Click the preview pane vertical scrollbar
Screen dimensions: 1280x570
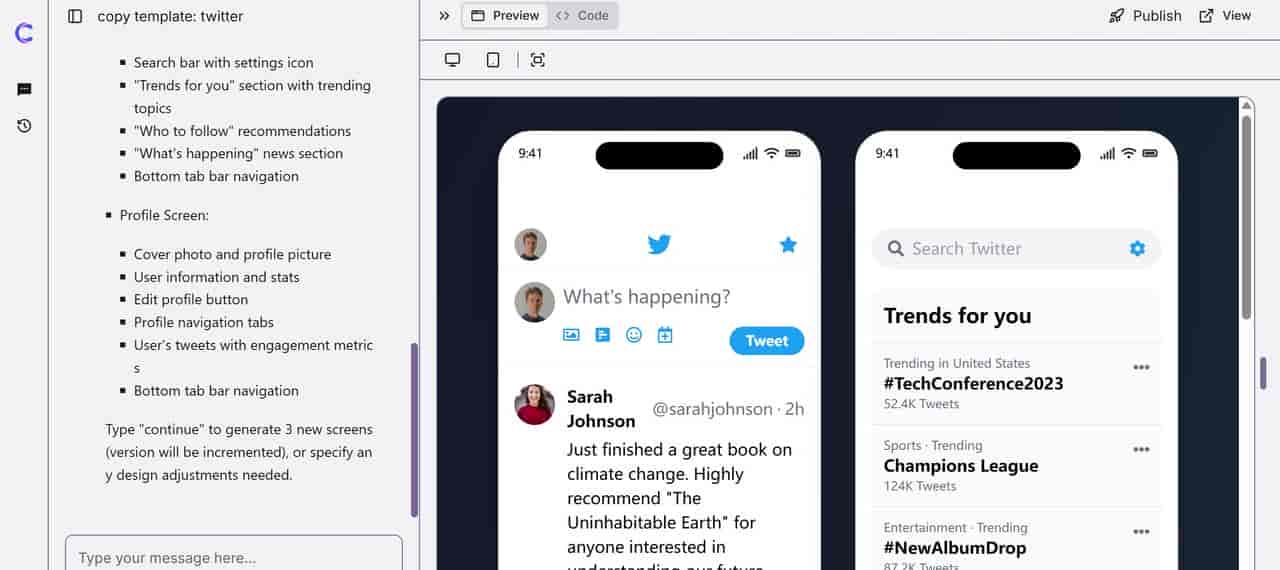click(1246, 217)
